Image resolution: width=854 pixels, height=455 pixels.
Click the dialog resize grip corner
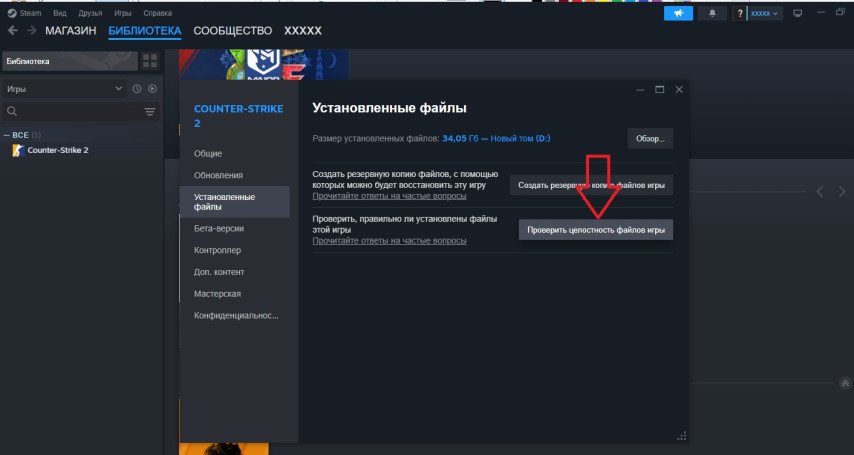(x=681, y=435)
